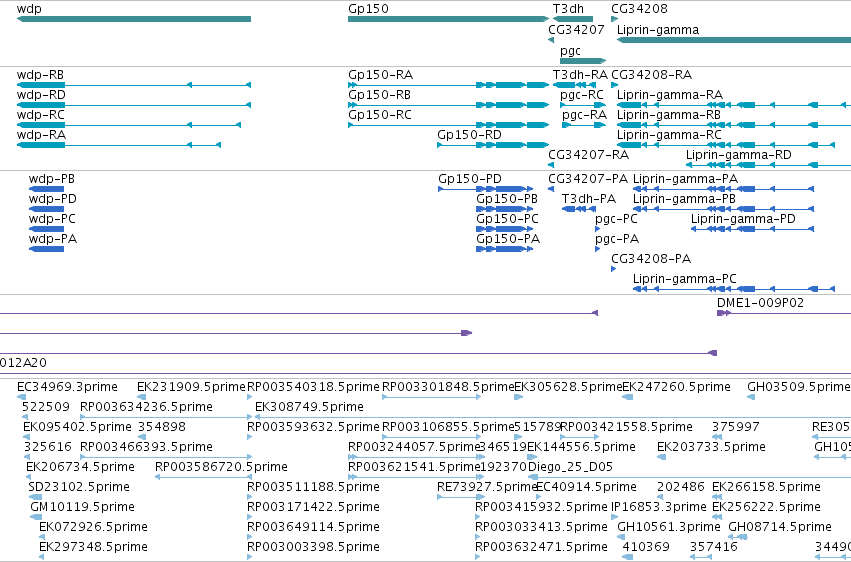
Task: Open the RP003003398.5prime EST label
Action: [x=313, y=548]
